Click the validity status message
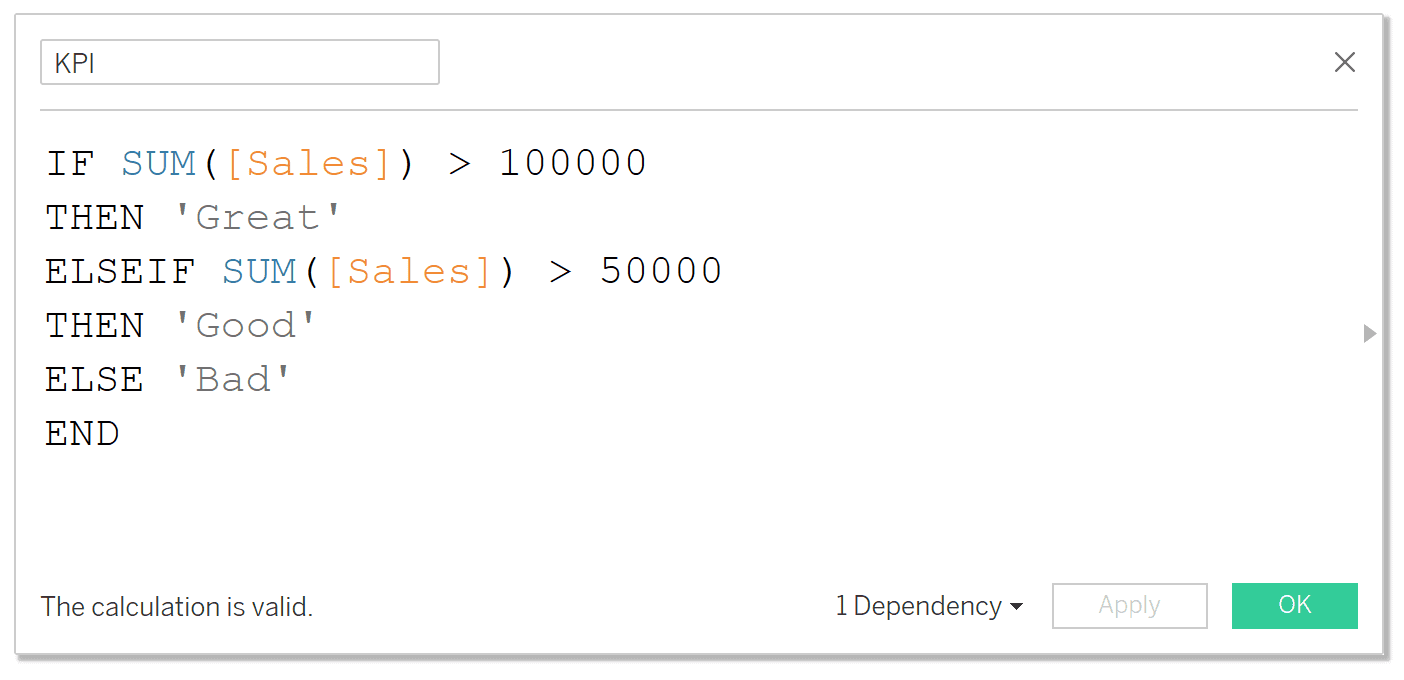1404x680 pixels. pyautogui.click(x=177, y=607)
